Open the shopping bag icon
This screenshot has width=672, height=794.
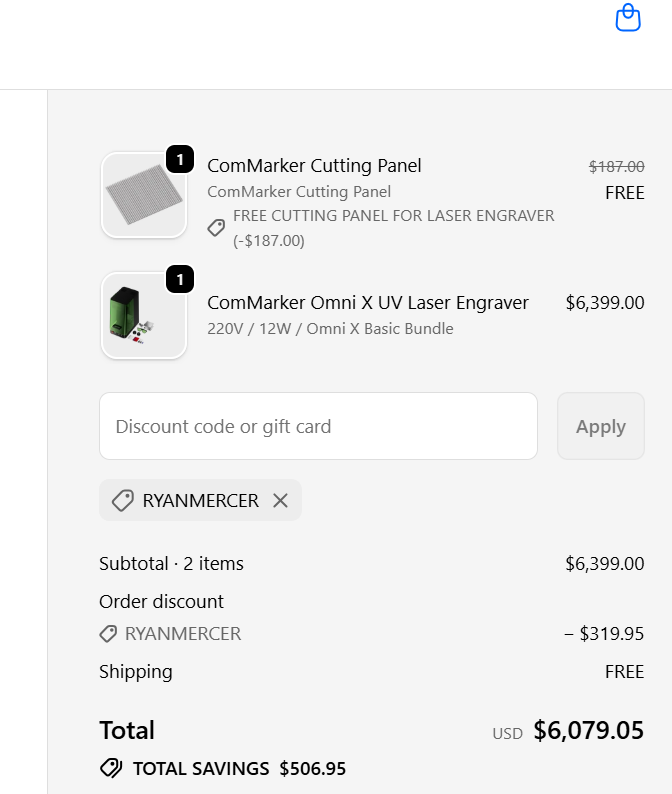pyautogui.click(x=628, y=18)
